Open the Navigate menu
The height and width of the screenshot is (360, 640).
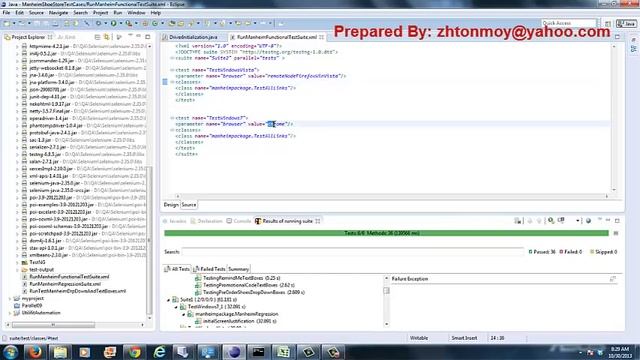click(58, 13)
